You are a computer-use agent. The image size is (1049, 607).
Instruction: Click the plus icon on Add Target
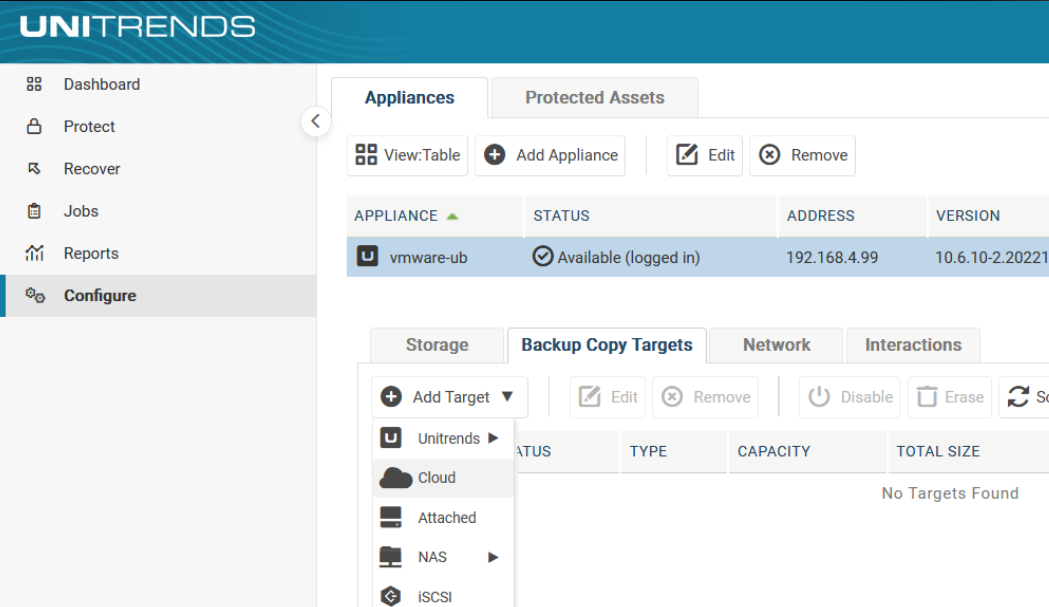(391, 397)
